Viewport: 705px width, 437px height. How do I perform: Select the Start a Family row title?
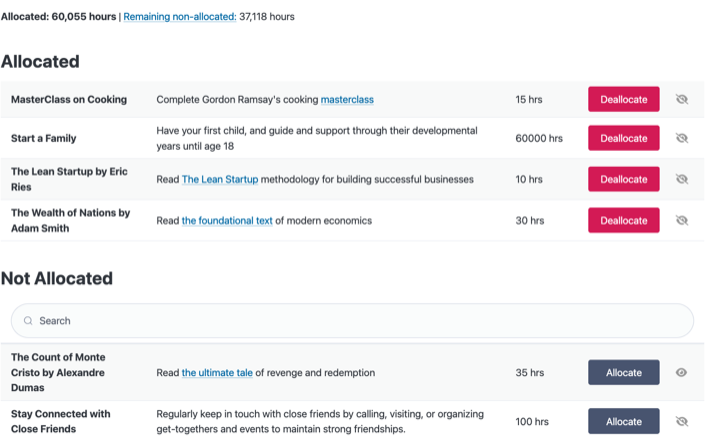click(x=44, y=138)
